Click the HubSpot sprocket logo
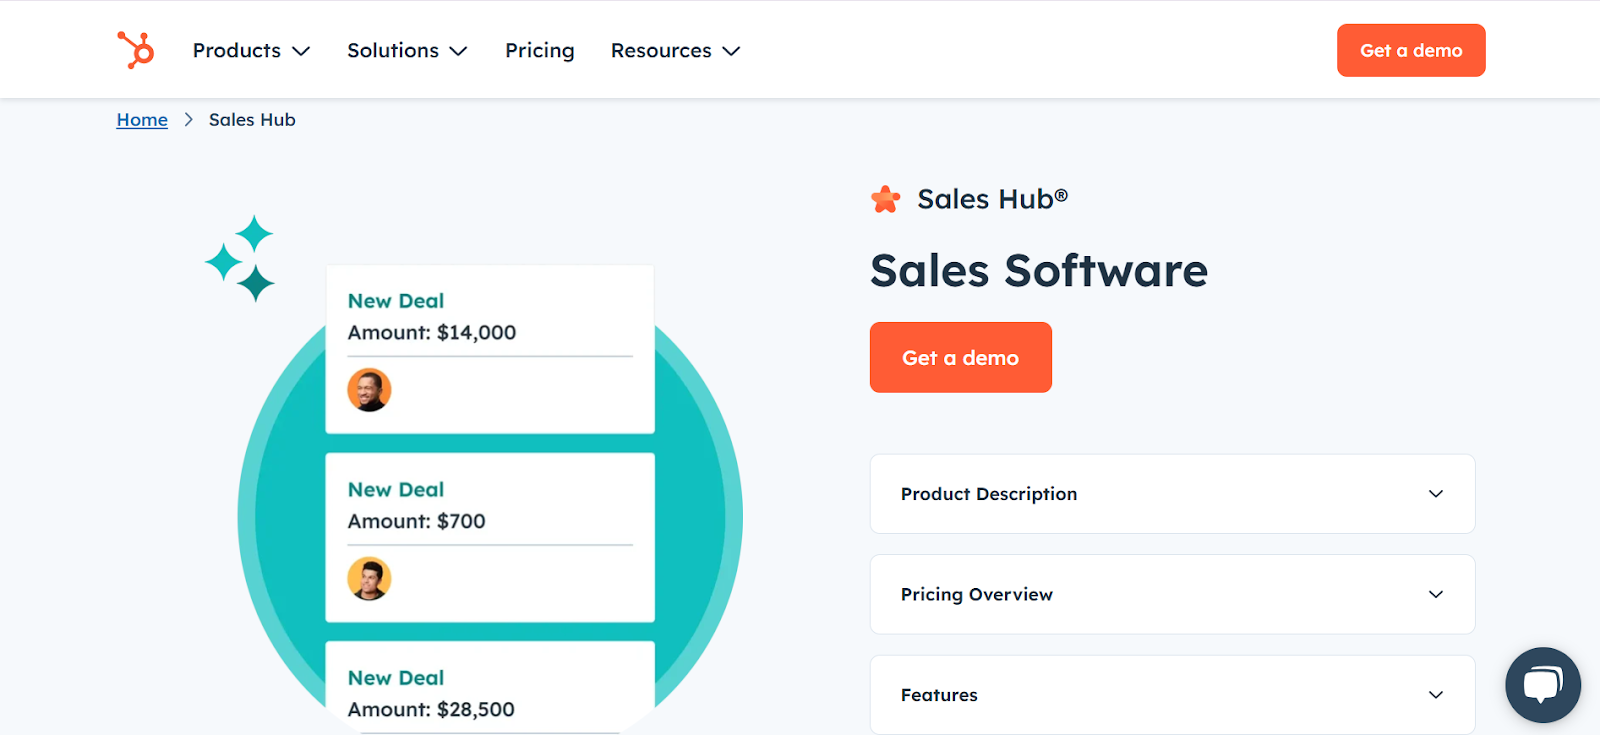1600x735 pixels. 135,50
